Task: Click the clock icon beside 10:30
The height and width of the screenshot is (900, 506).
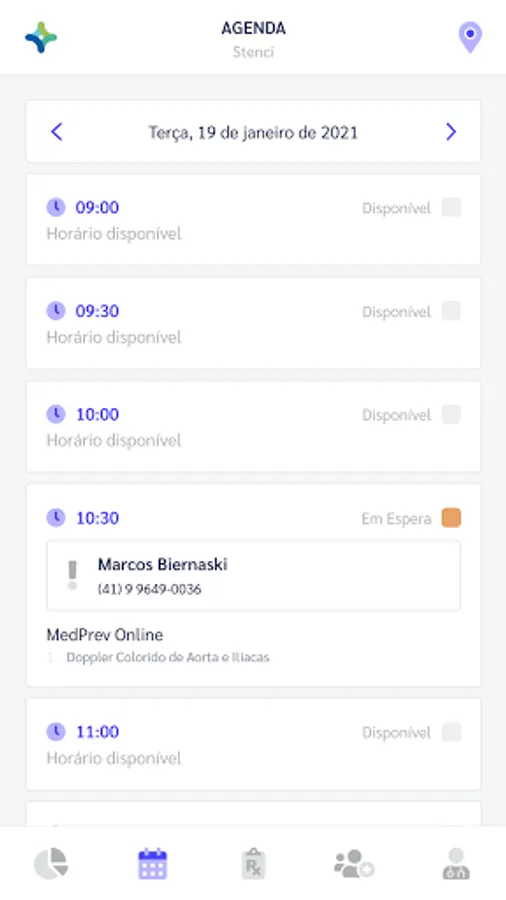Action: point(56,518)
